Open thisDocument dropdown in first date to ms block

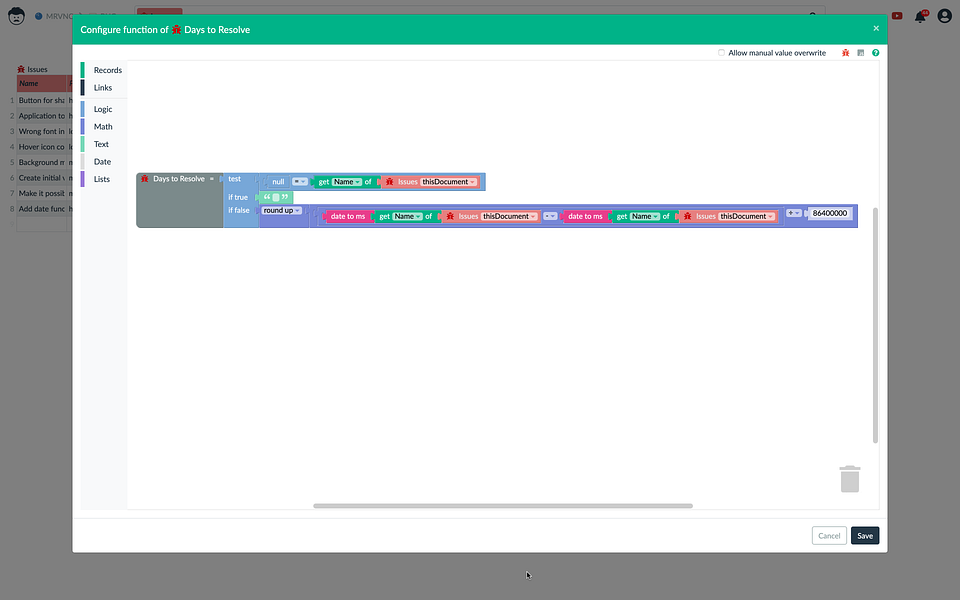click(x=509, y=216)
